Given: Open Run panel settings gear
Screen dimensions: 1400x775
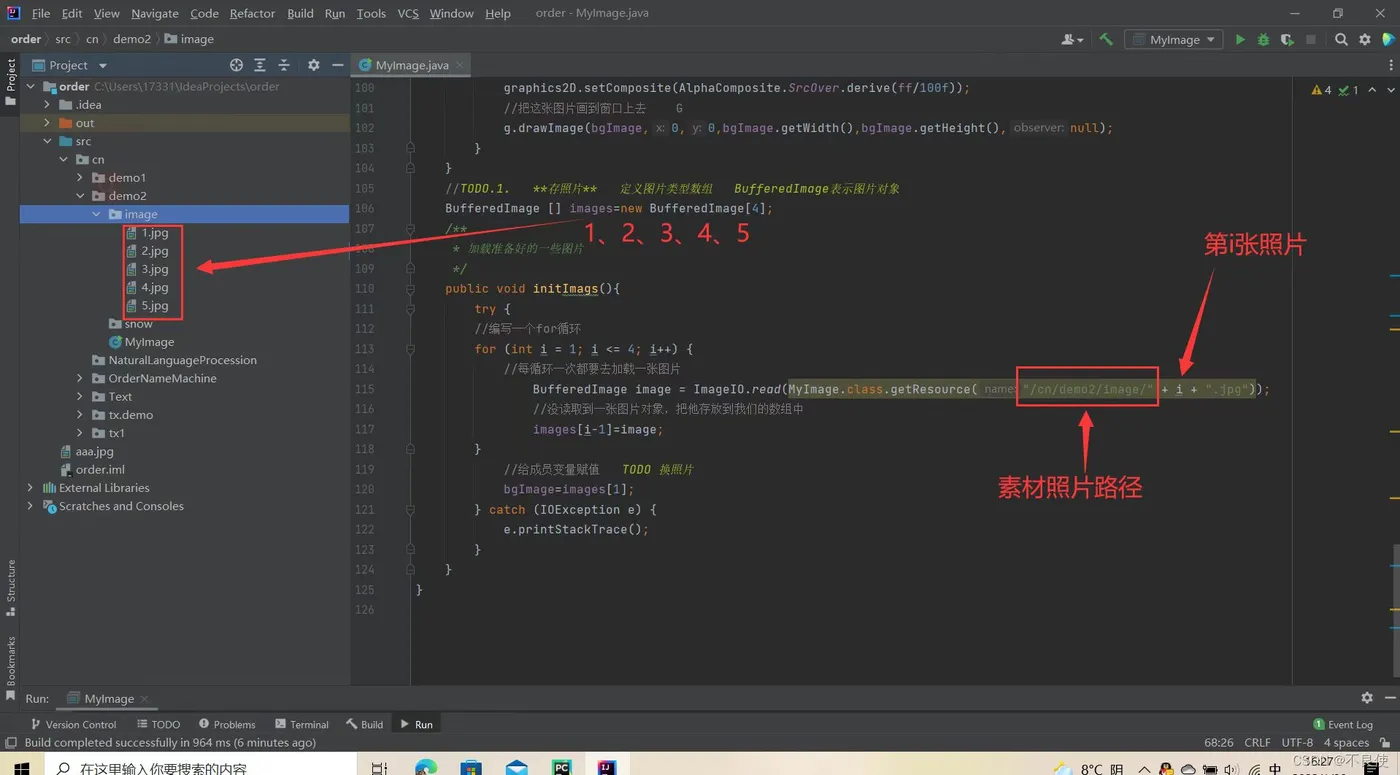Looking at the screenshot, I should coord(1367,698).
